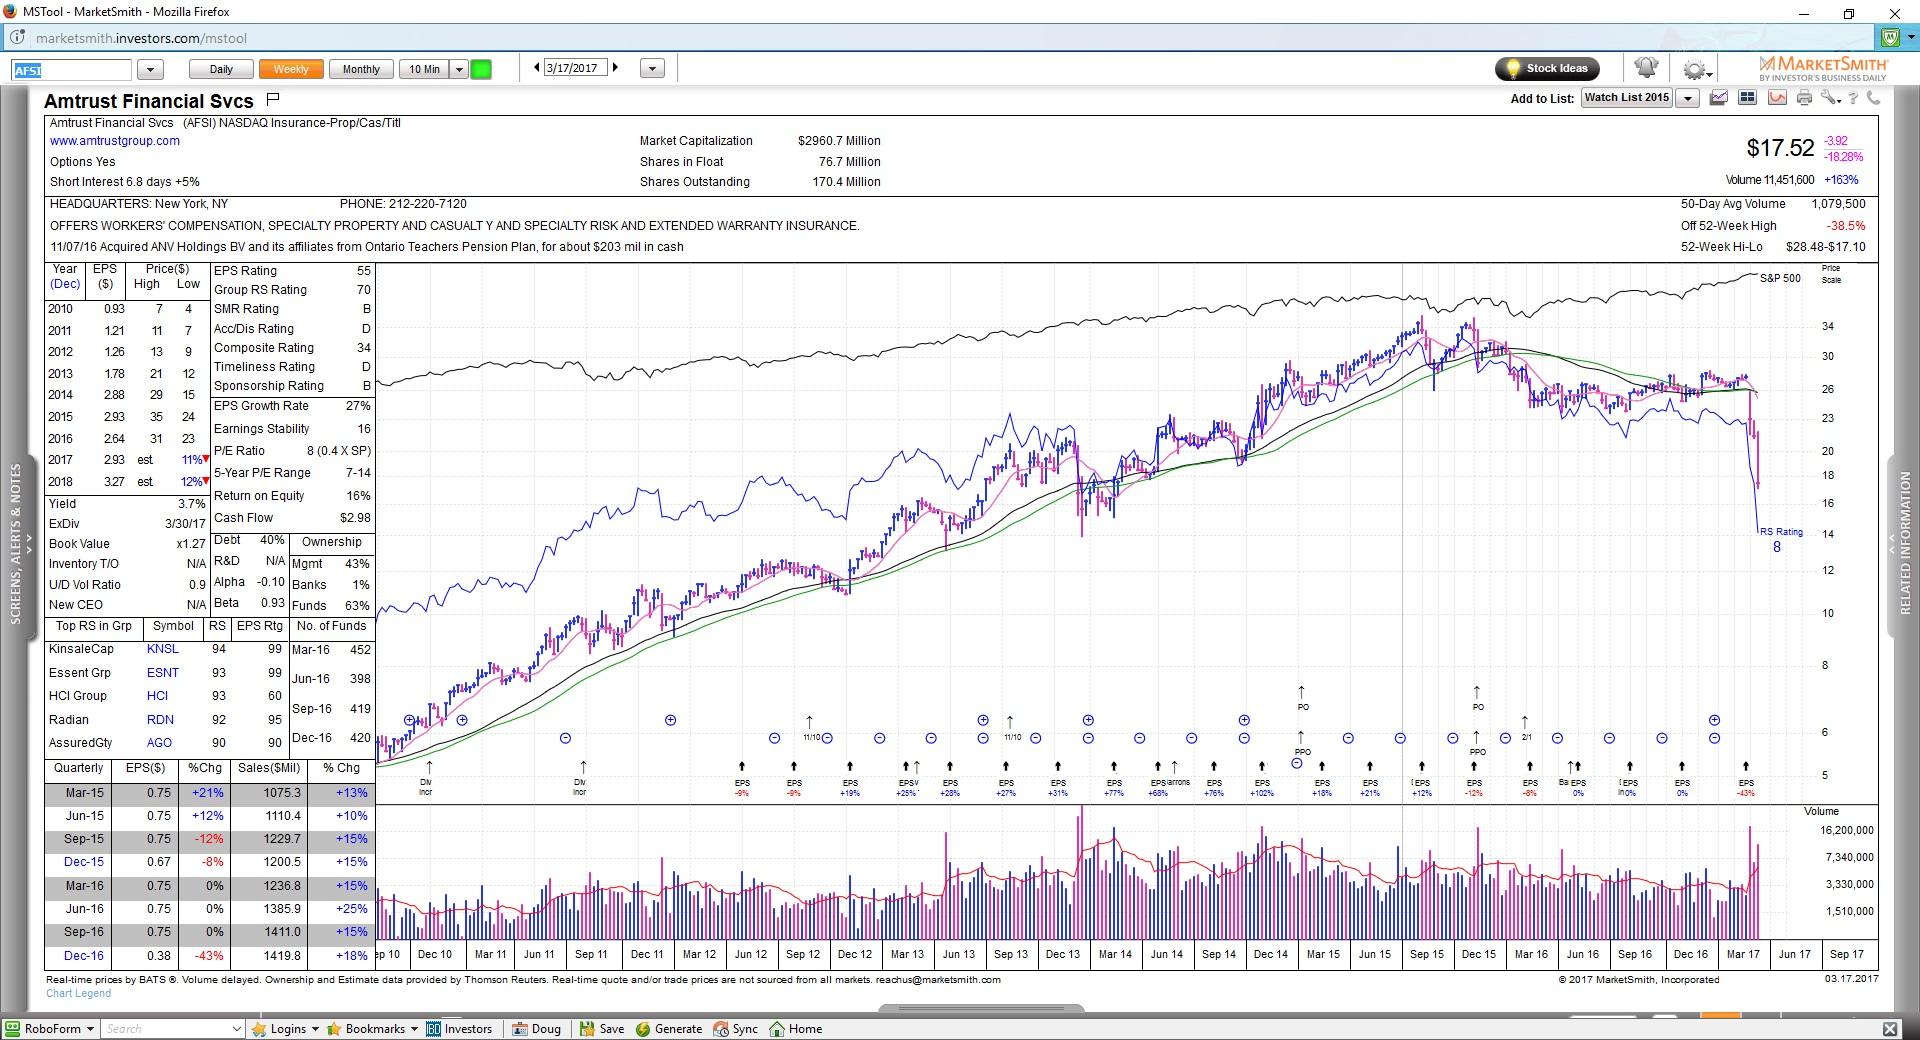Close the RoboForm toolbar with X

[1890, 1028]
